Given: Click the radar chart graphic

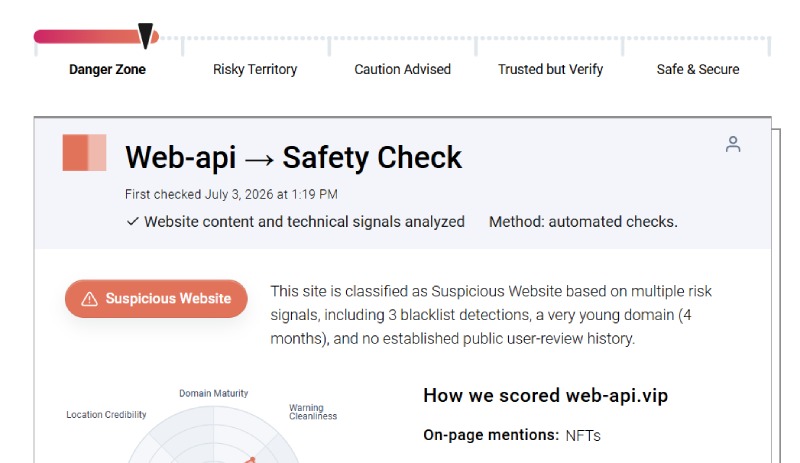Looking at the screenshot, I should 213,435.
